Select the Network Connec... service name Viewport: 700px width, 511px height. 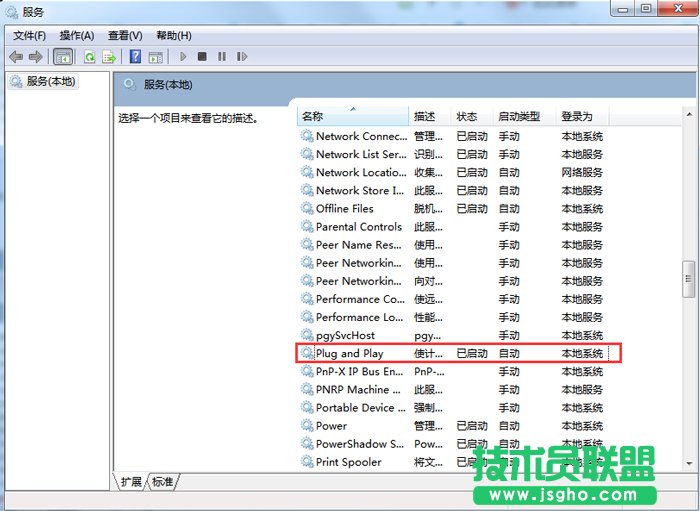click(362, 136)
